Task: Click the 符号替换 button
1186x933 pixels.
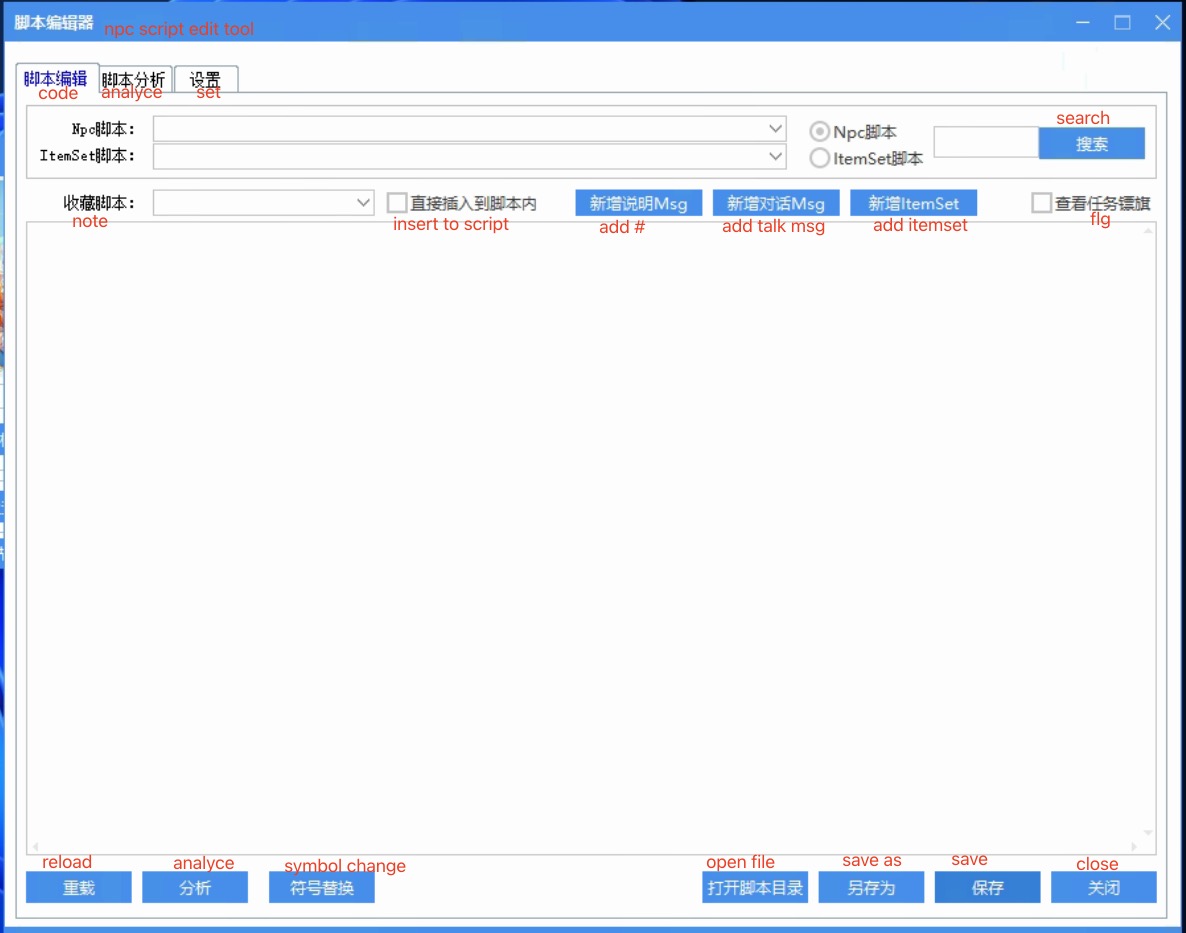Action: point(321,888)
